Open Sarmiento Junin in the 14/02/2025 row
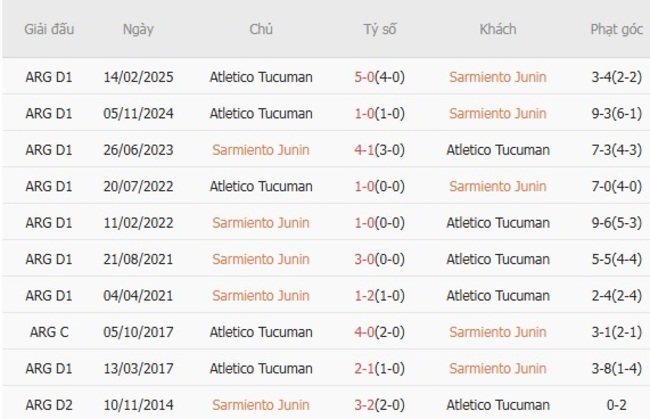 tap(498, 77)
